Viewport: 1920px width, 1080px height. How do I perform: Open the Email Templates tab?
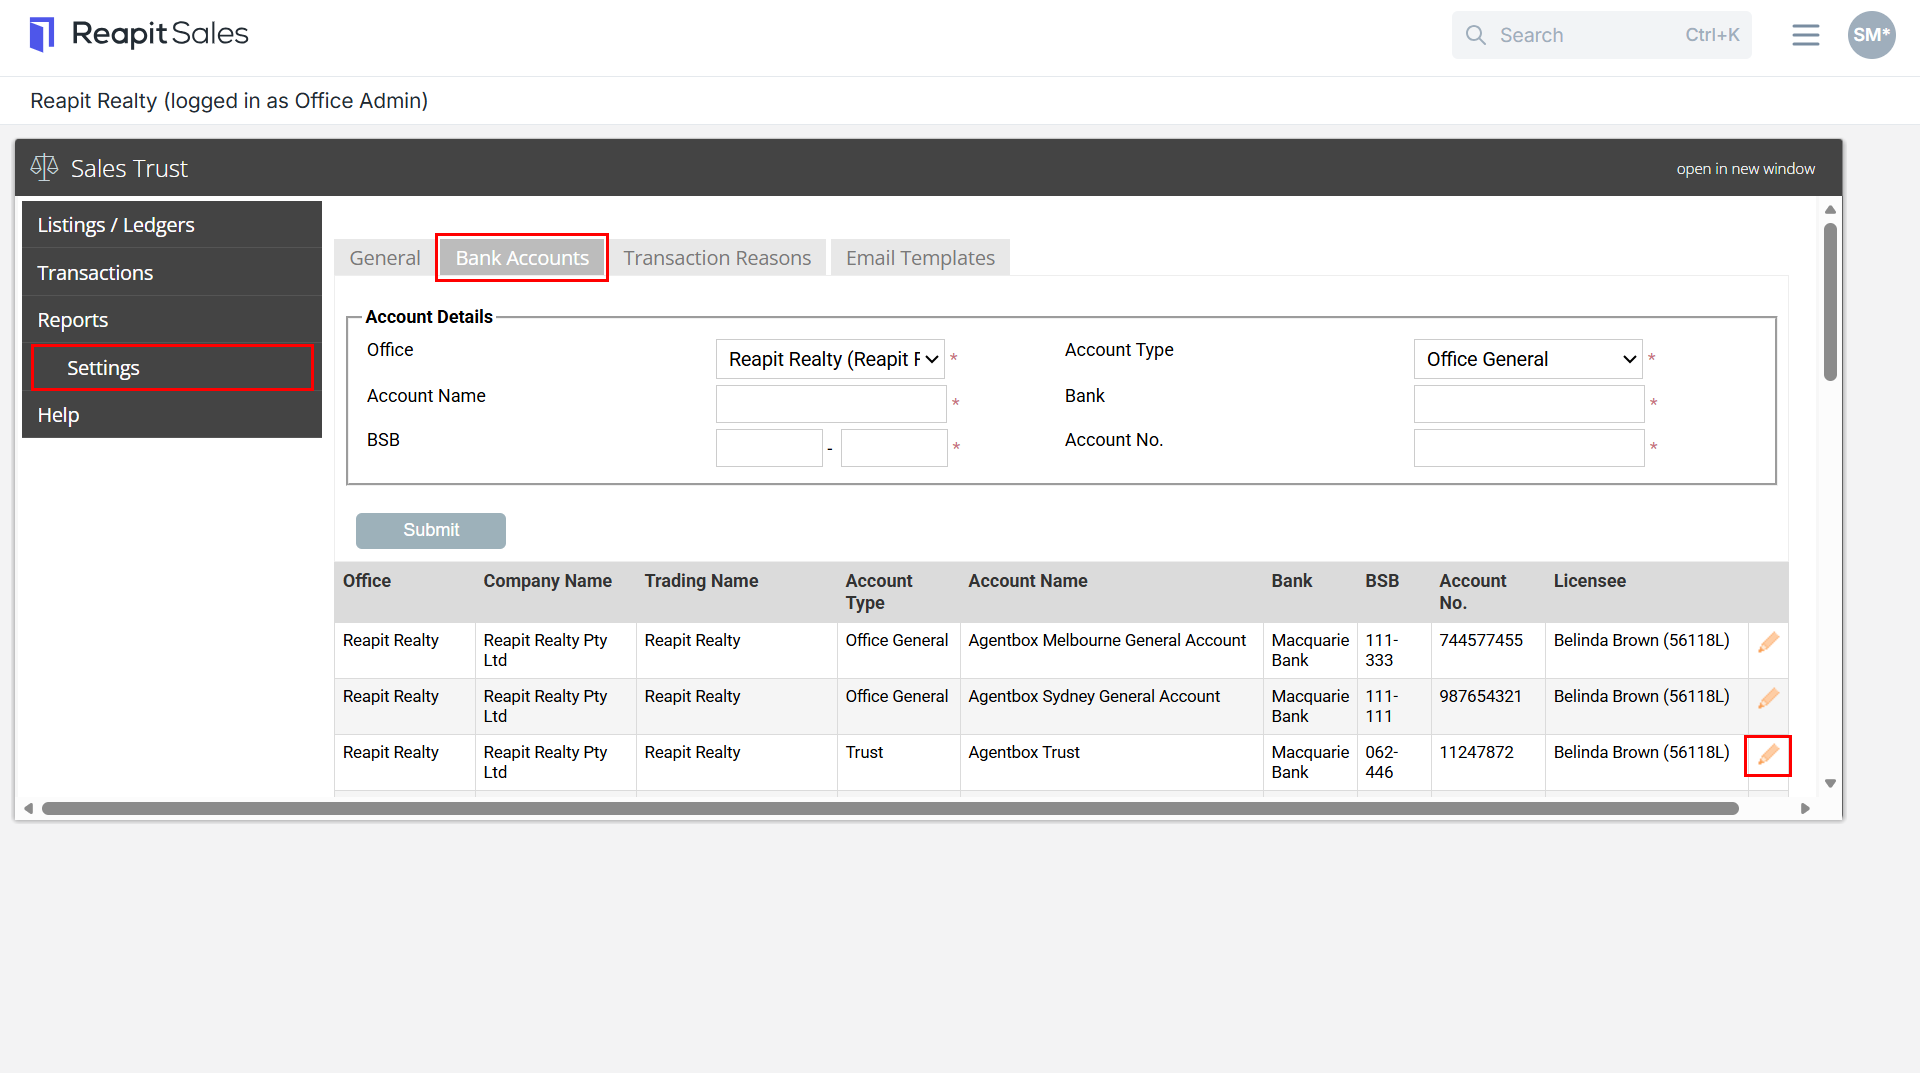point(920,258)
